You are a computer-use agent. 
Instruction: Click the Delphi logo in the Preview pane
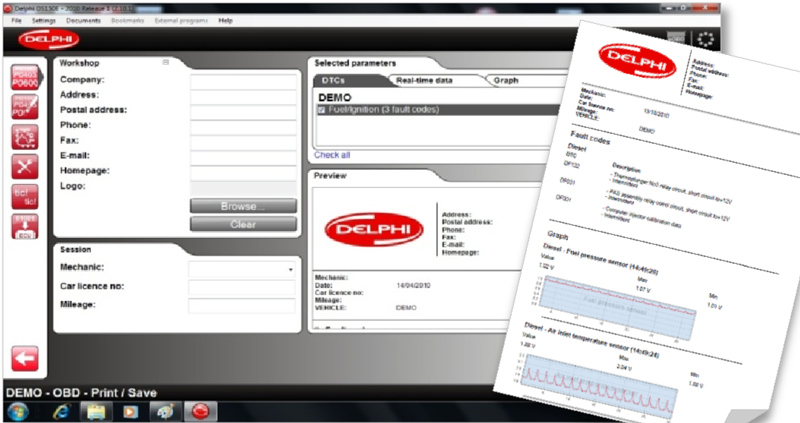pyautogui.click(x=374, y=229)
